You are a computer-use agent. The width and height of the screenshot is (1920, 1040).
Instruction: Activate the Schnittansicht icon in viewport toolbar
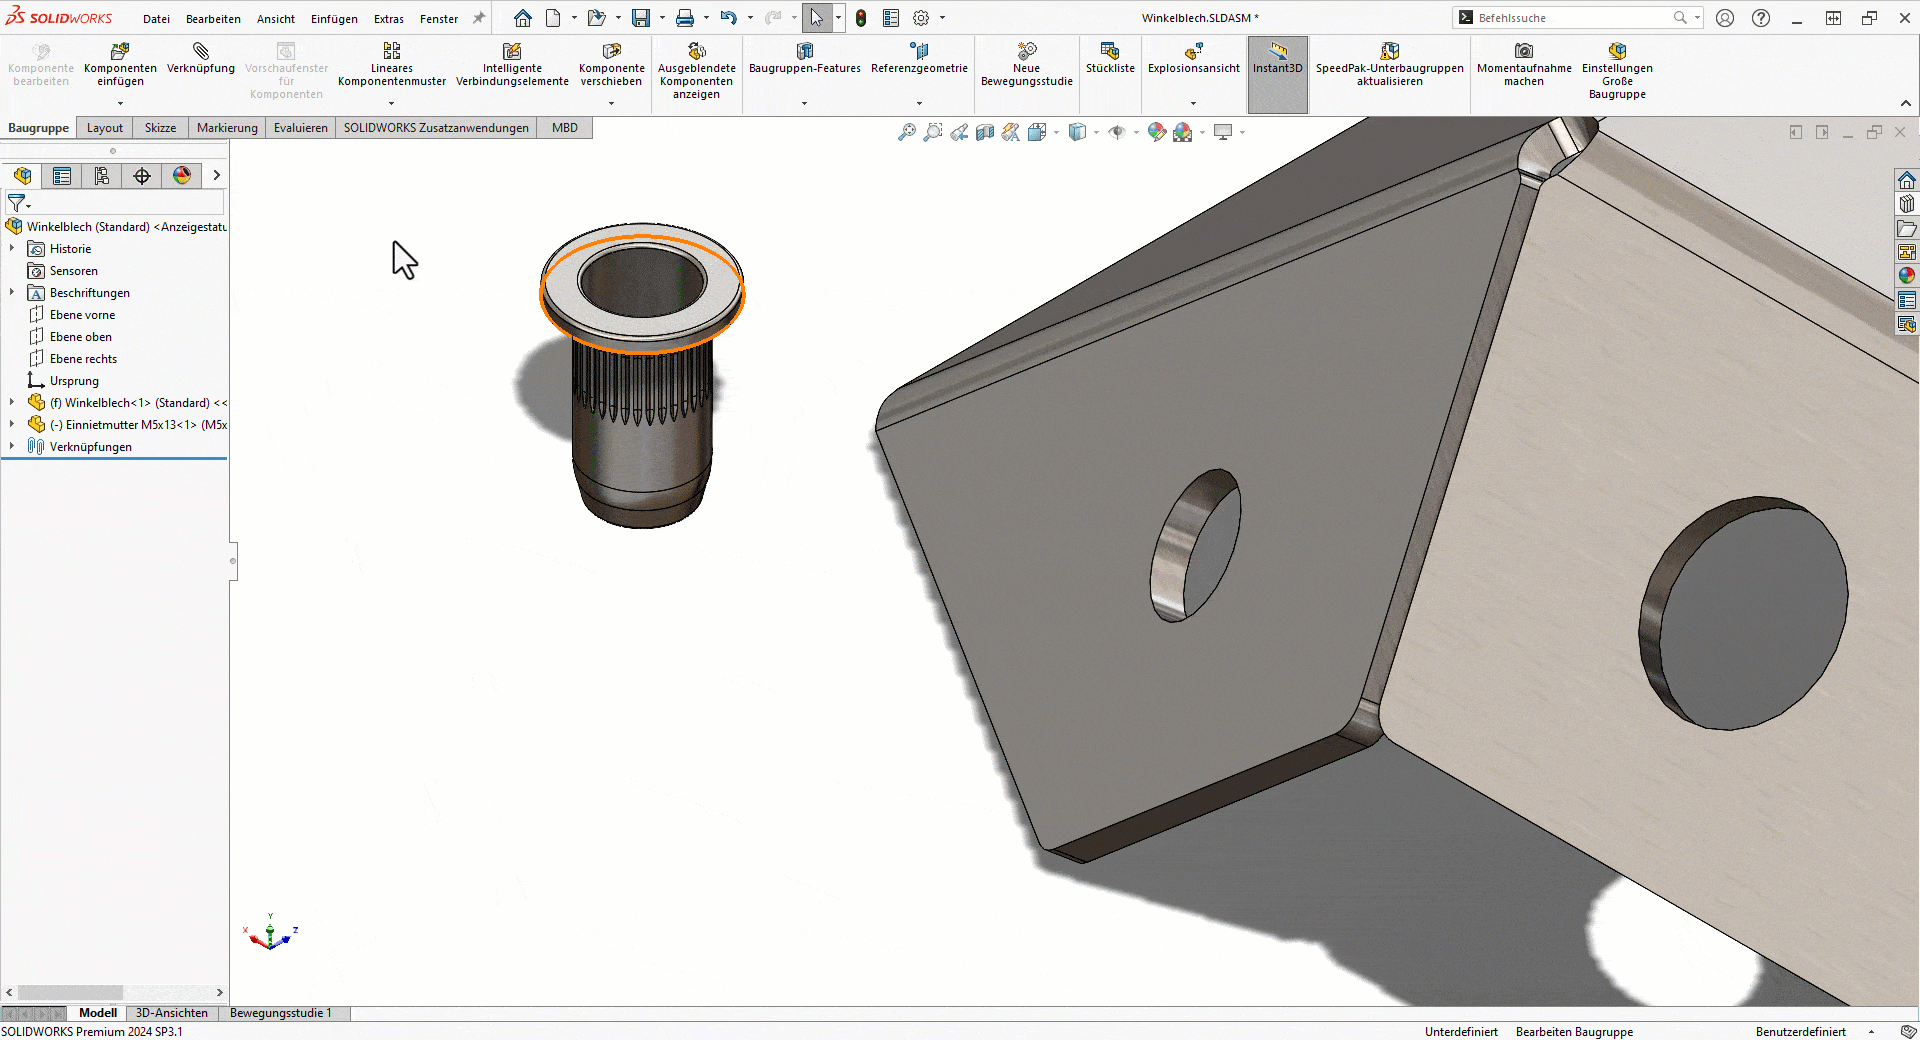pyautogui.click(x=986, y=132)
